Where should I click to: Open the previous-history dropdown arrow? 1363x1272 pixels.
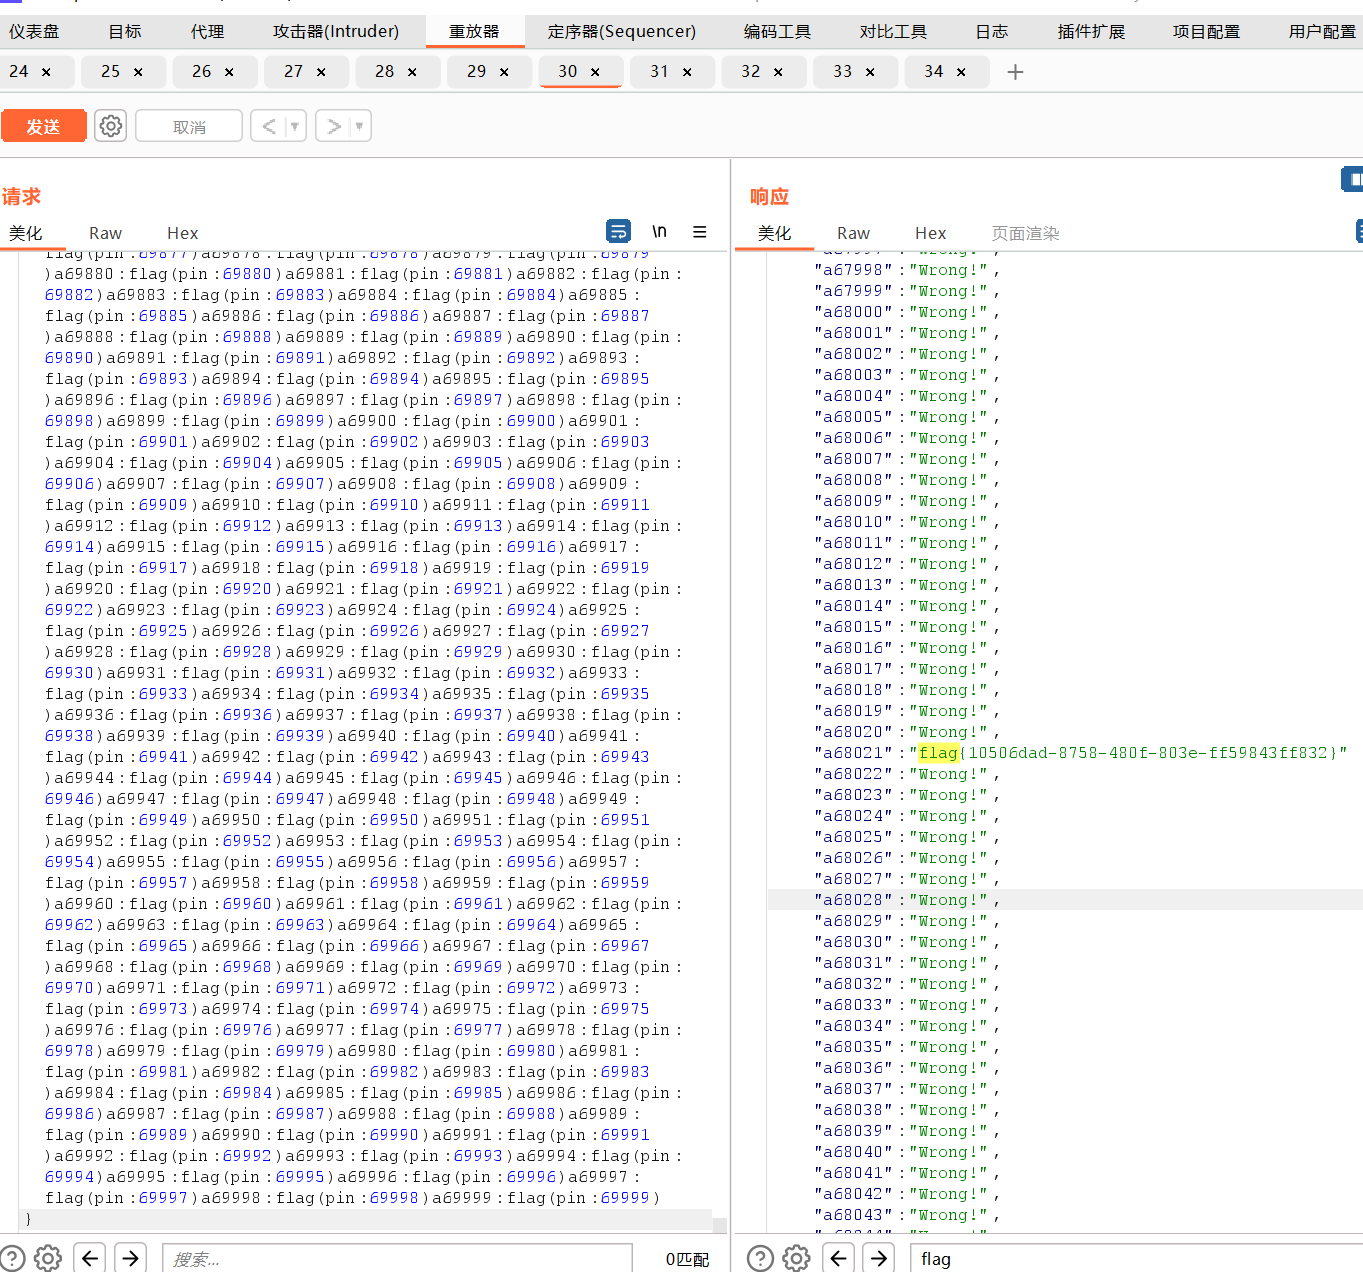tap(295, 126)
